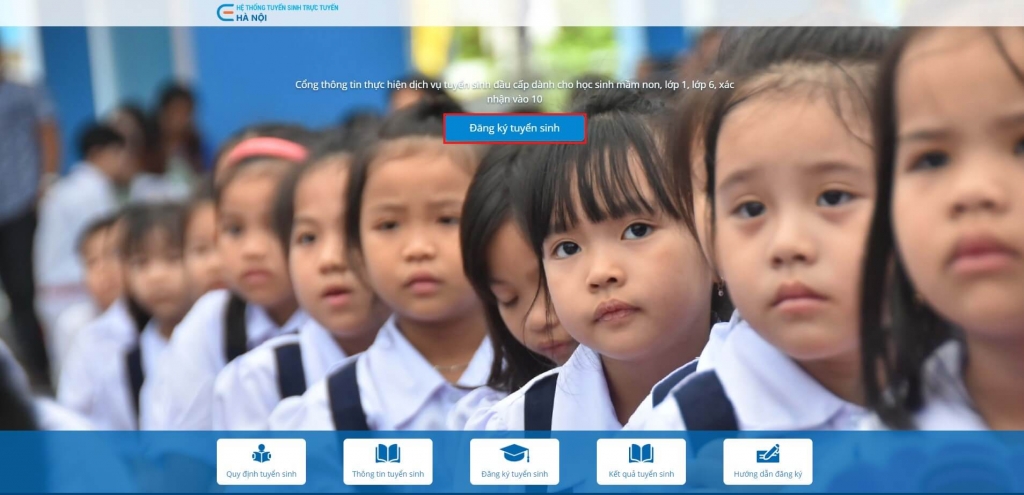The image size is (1024, 495).
Task: View the Kết quả tuyển sinh label link
Action: point(641,474)
